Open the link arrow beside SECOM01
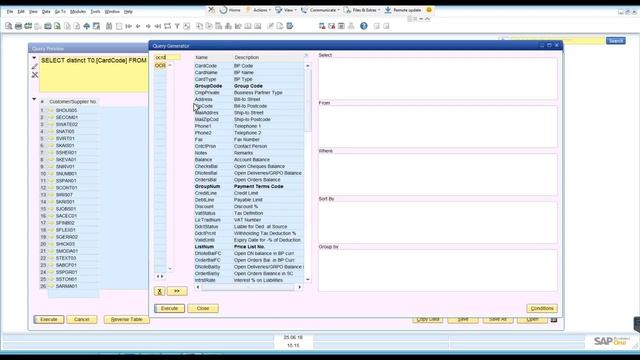The image size is (640, 360). click(x=51, y=118)
